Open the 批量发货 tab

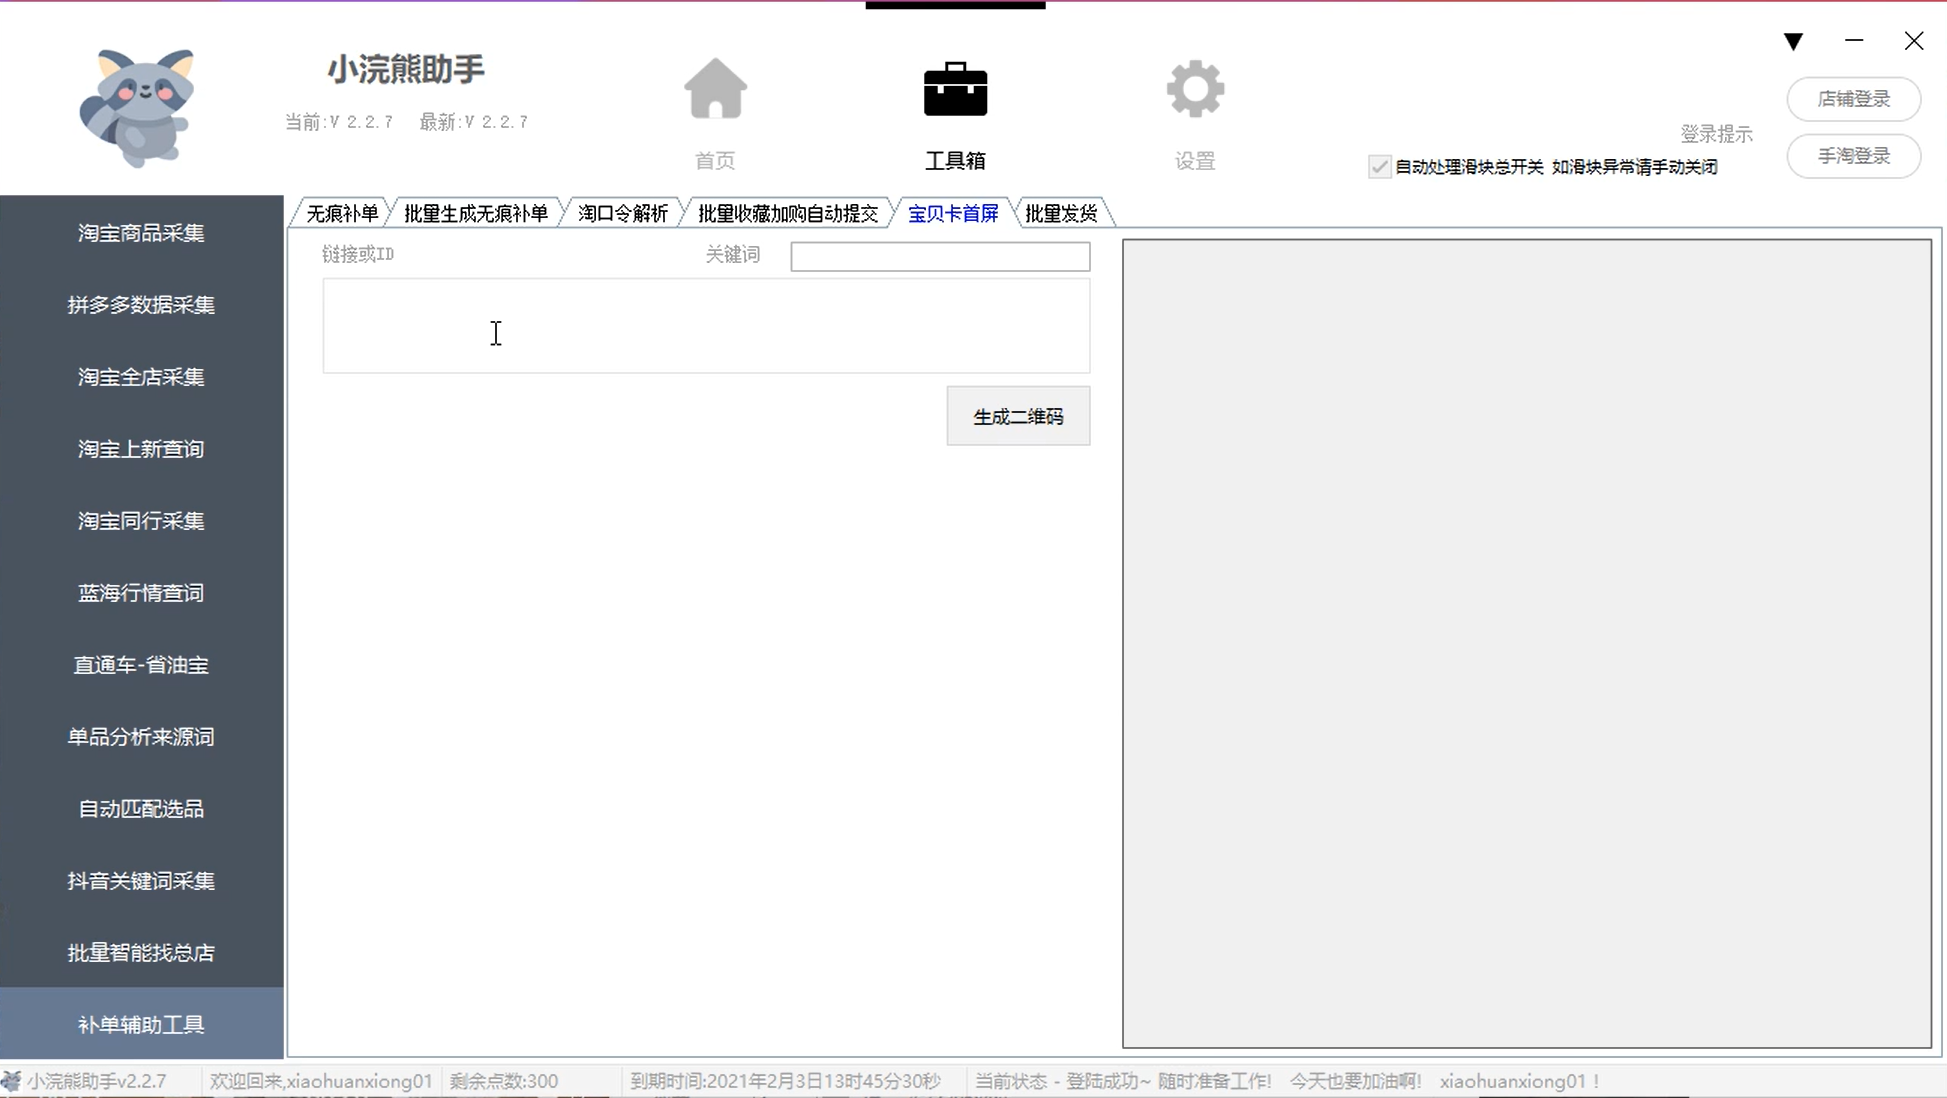(x=1063, y=212)
